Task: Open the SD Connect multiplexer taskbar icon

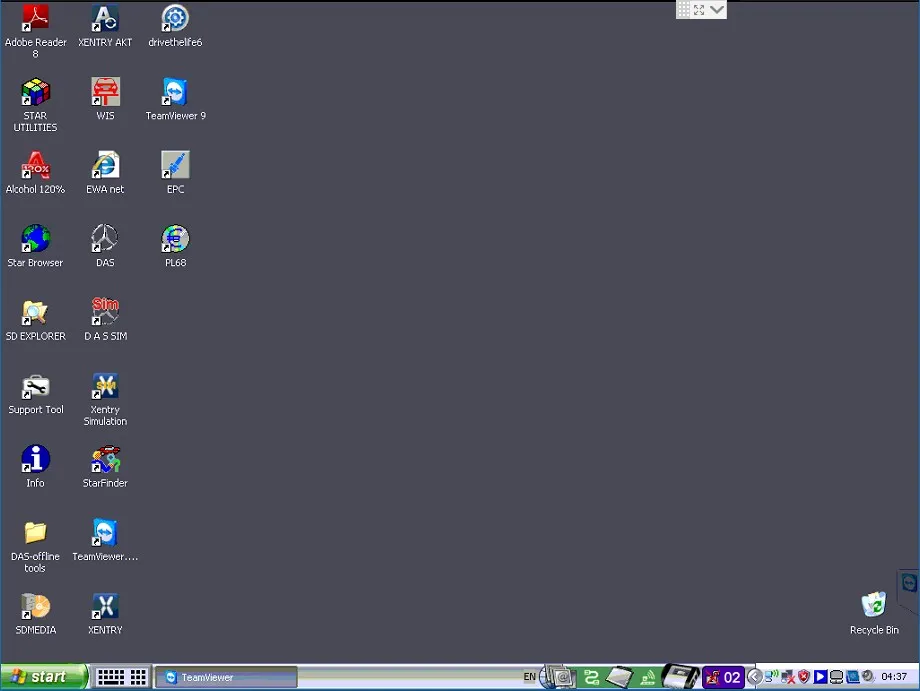Action: 681,676
